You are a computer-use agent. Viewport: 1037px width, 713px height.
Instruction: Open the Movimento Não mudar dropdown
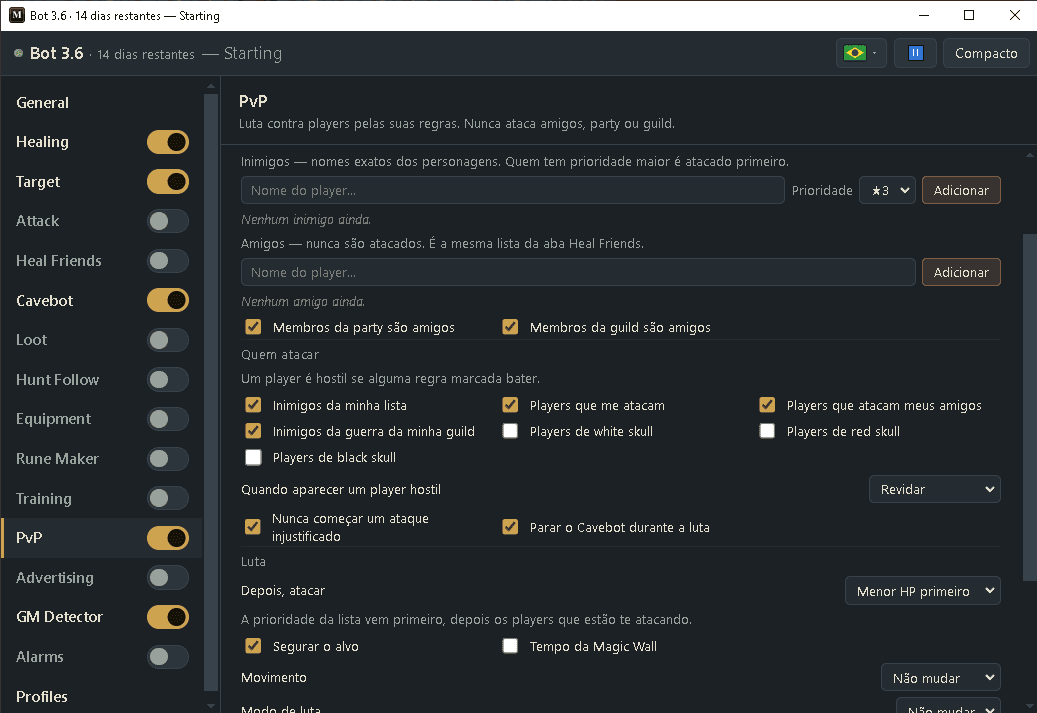tap(940, 678)
